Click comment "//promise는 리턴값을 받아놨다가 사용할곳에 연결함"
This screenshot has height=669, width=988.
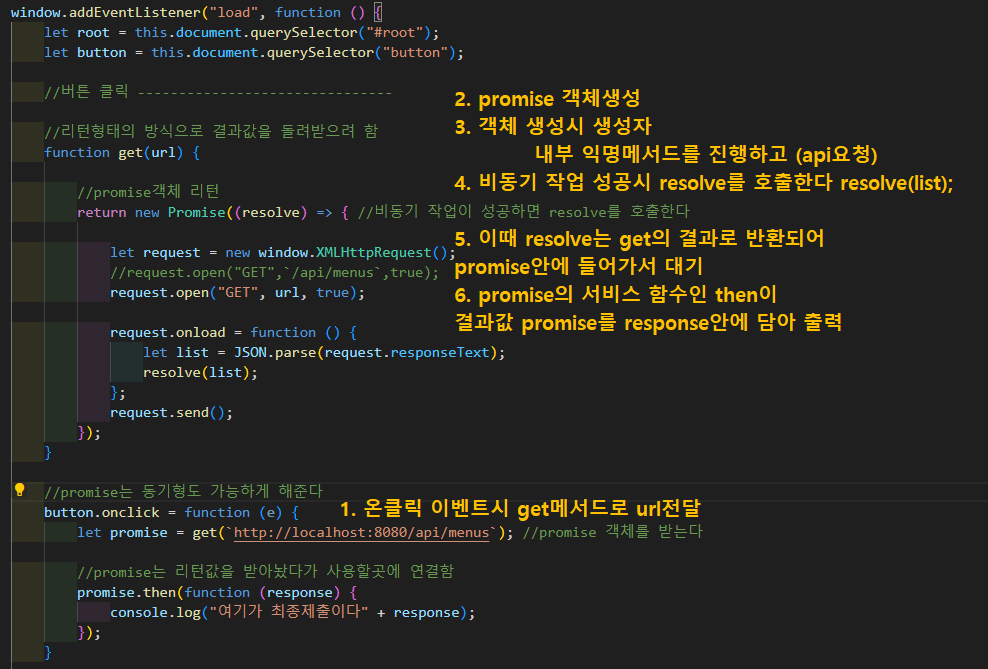pyautogui.click(x=265, y=572)
